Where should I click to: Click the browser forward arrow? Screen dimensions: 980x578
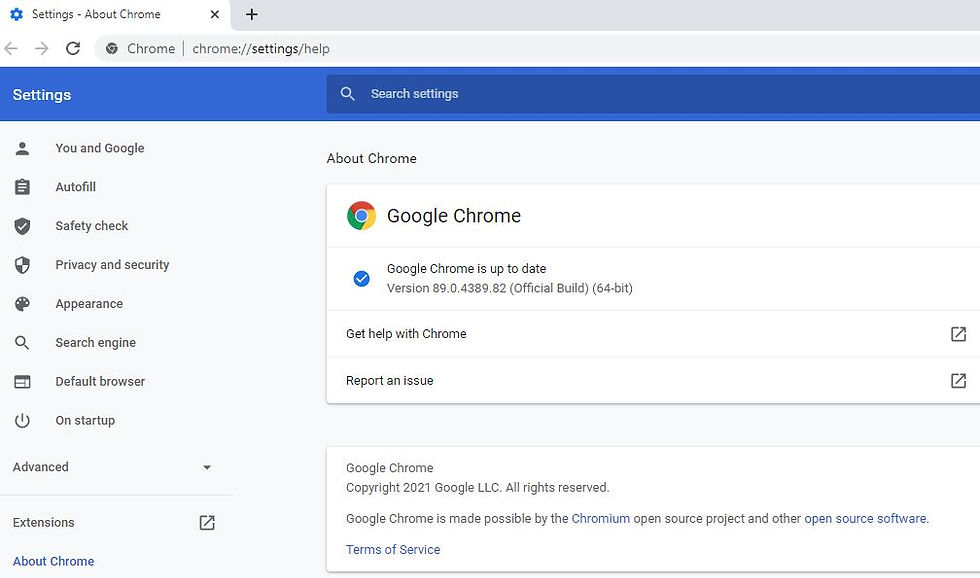pos(41,48)
